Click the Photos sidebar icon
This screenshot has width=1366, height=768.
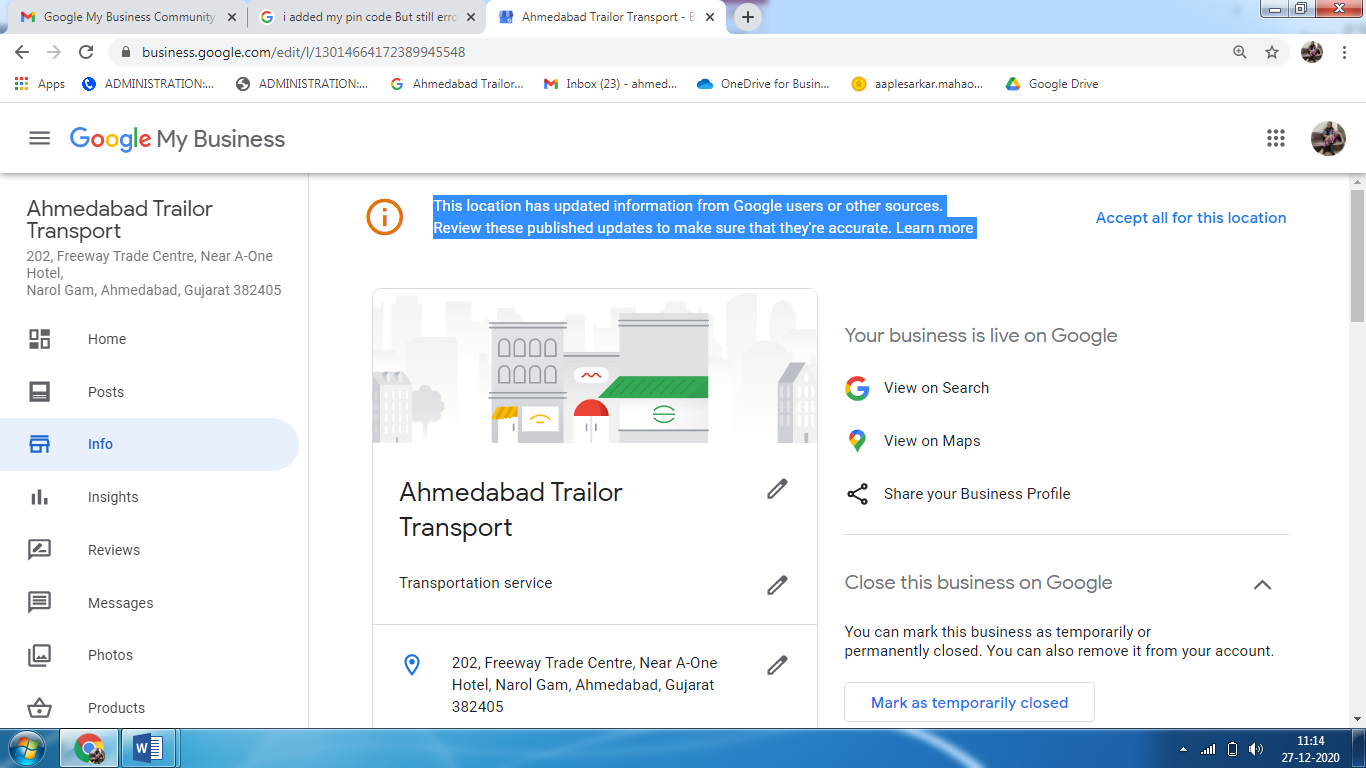click(39, 655)
